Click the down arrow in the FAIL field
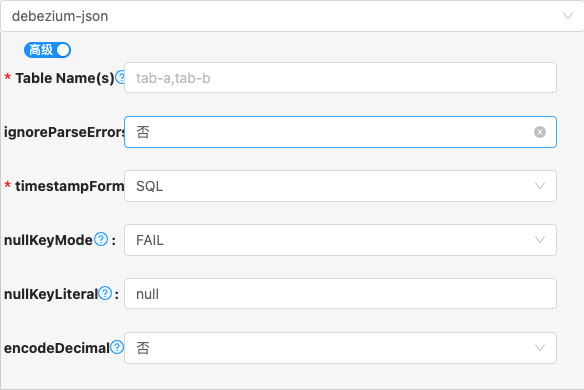Image resolution: width=584 pixels, height=390 pixels. tap(540, 240)
